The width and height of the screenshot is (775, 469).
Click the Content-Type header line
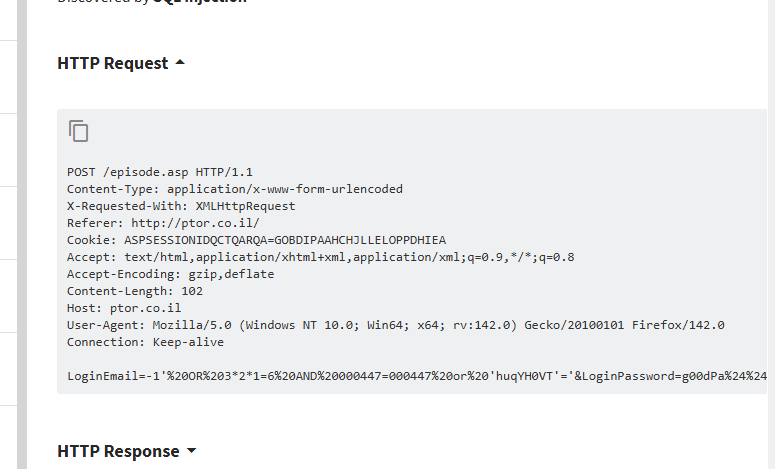[x=235, y=189]
